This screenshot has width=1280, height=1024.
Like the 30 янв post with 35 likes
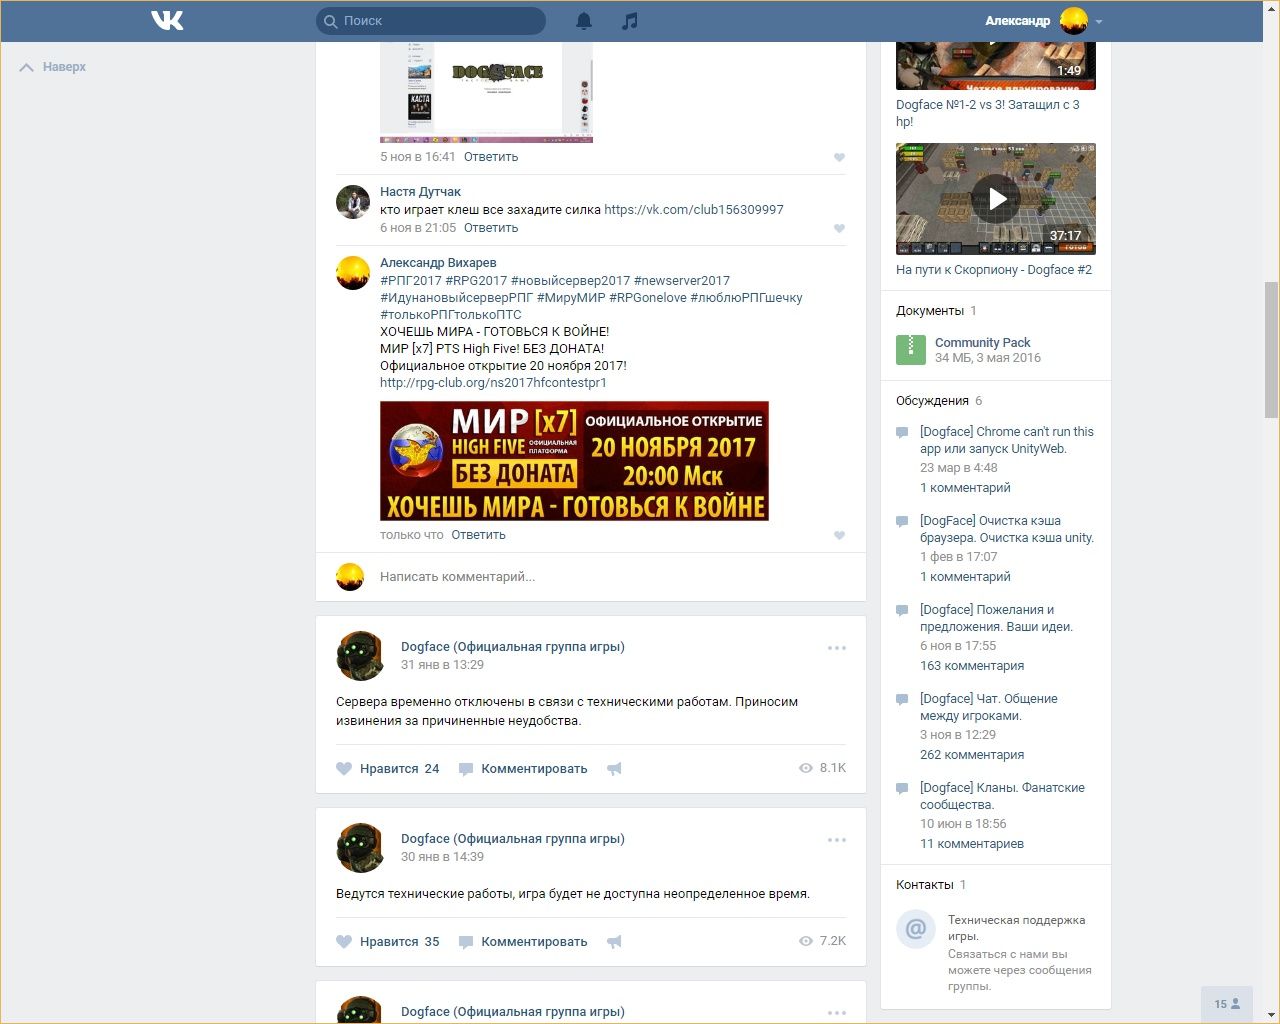pos(388,942)
